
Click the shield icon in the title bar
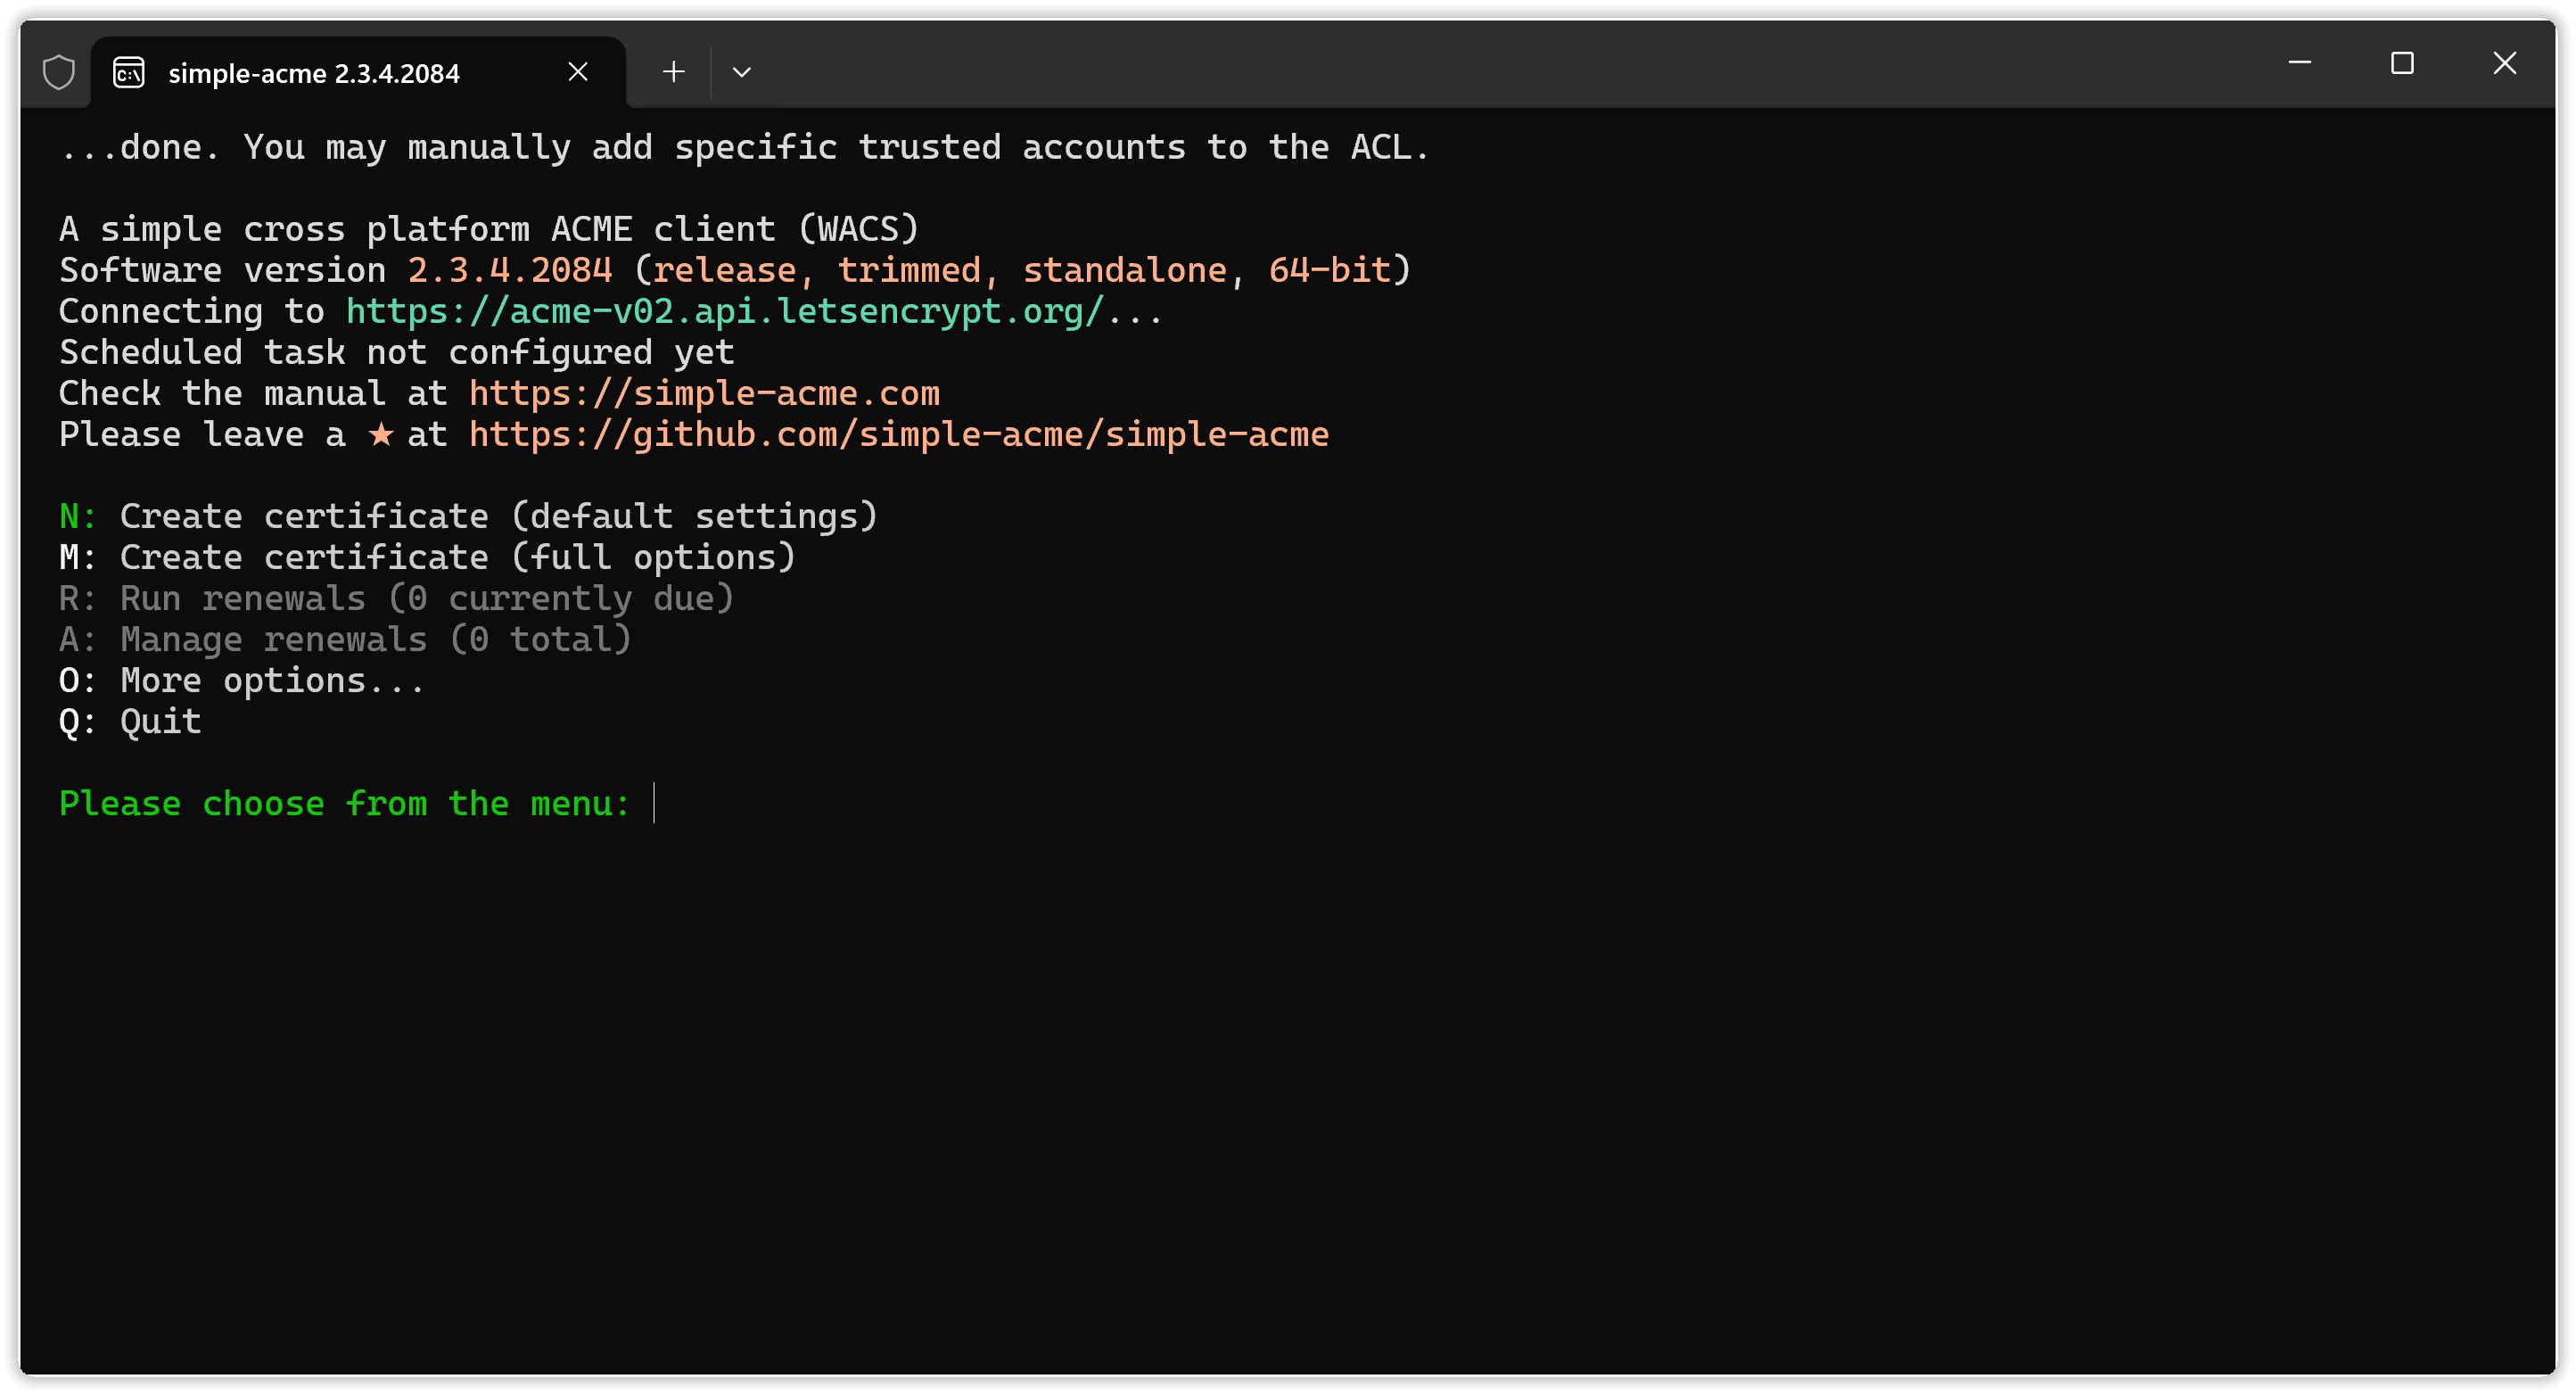click(59, 72)
